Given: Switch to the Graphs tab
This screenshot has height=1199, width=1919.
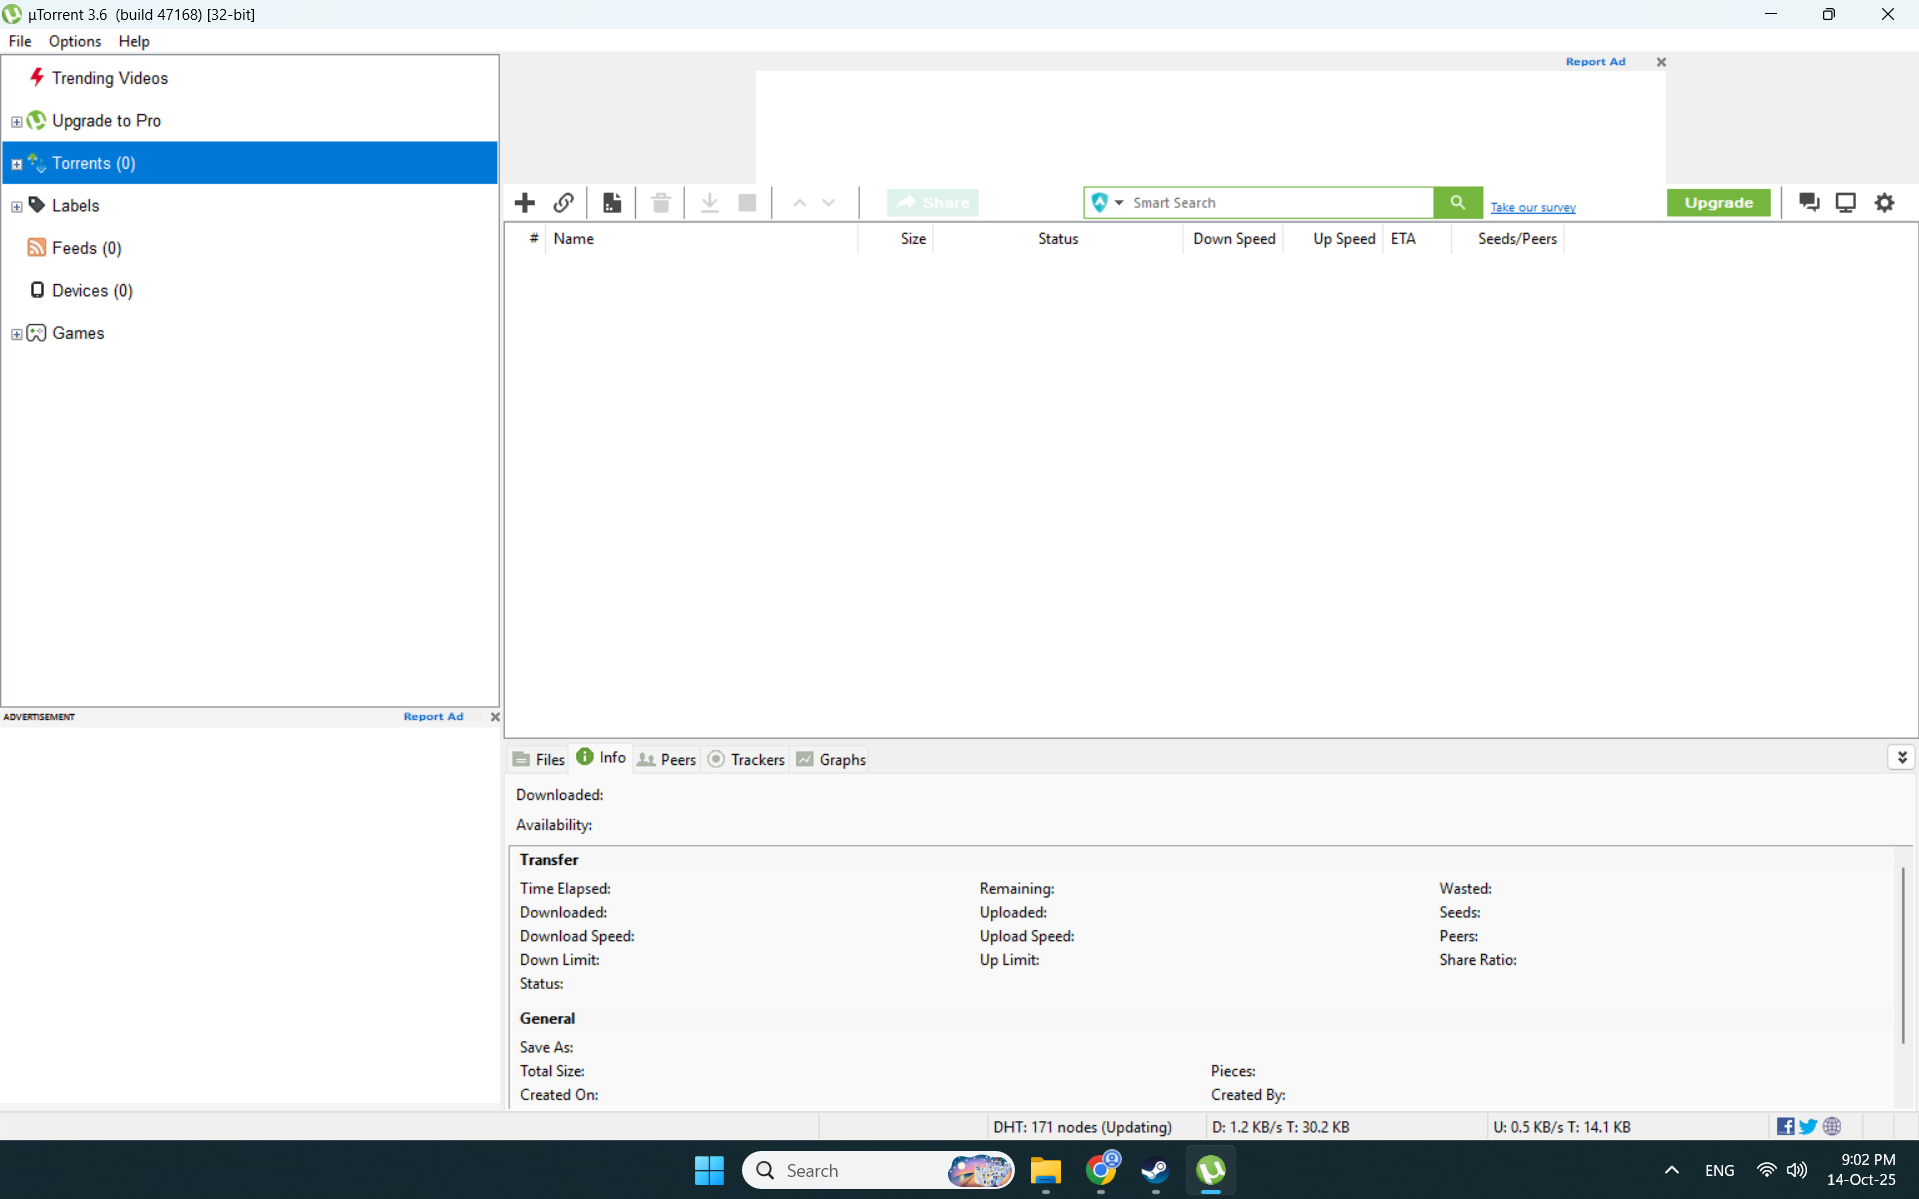Looking at the screenshot, I should [831, 759].
